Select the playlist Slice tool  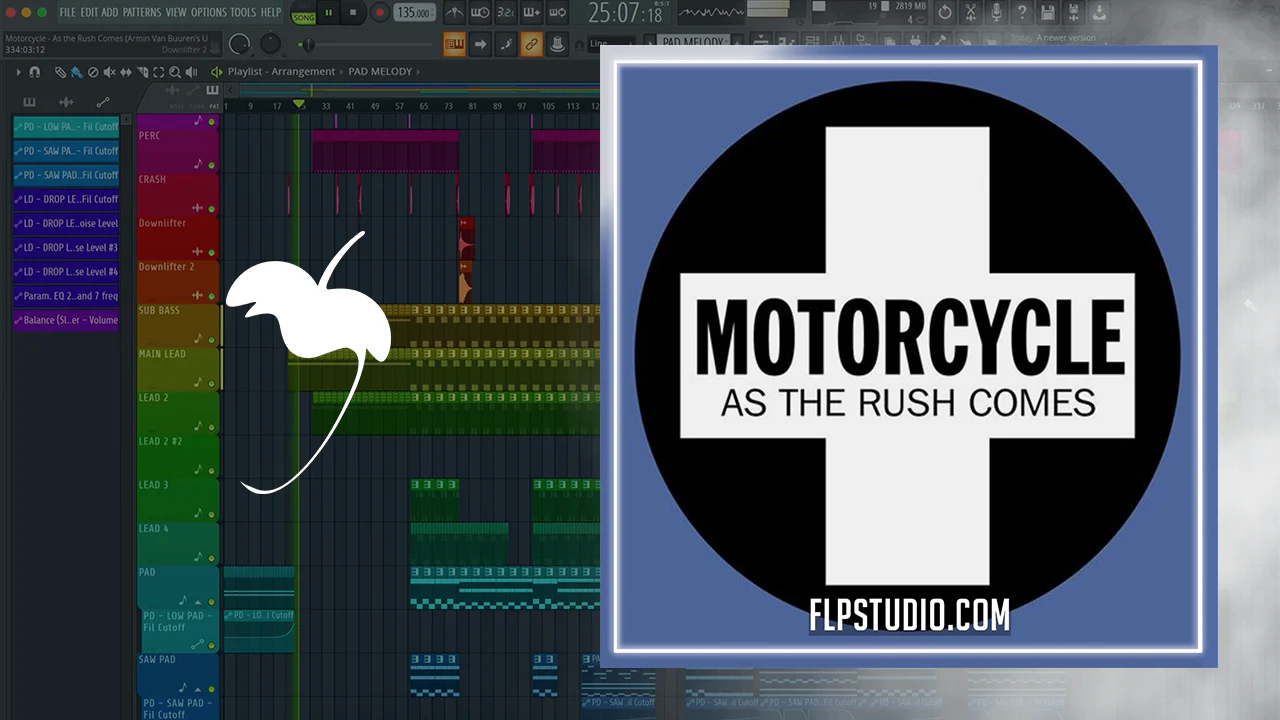[142, 72]
